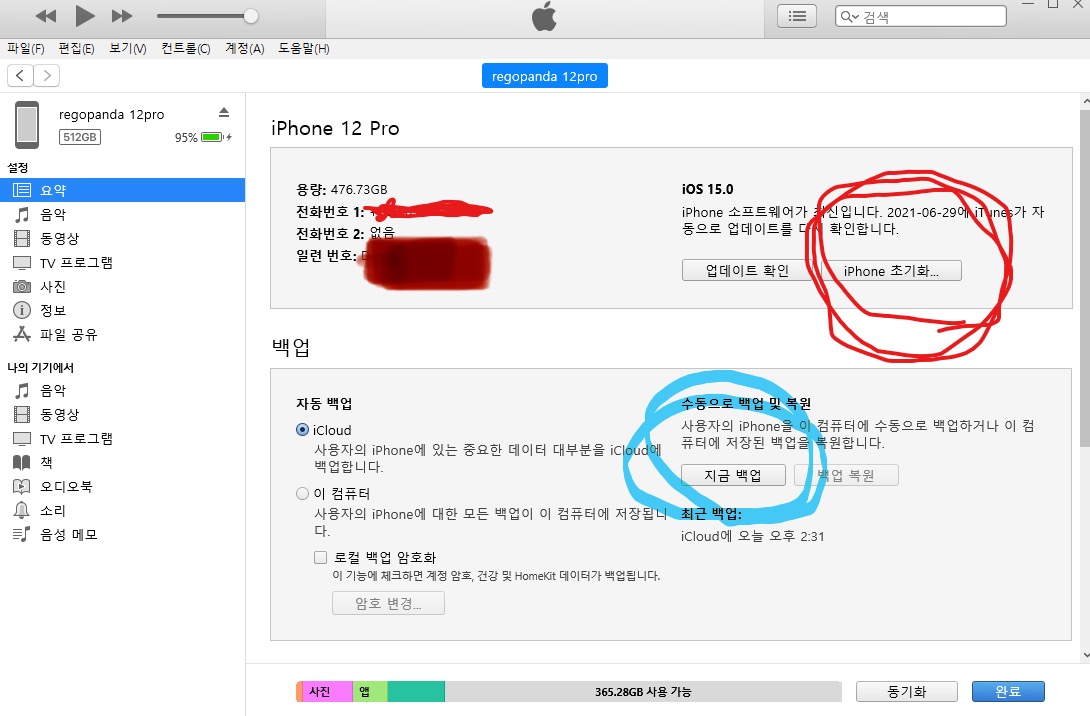Go forward with the right arrow
Viewport: 1090px width, 716px height.
[x=47, y=75]
